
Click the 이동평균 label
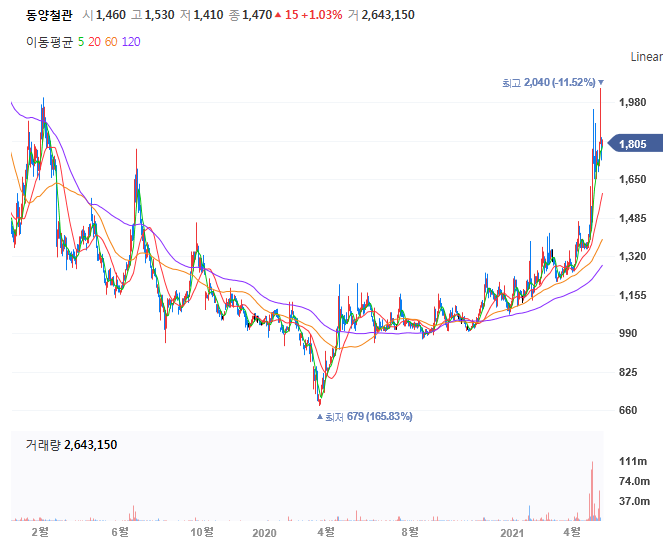point(49,42)
